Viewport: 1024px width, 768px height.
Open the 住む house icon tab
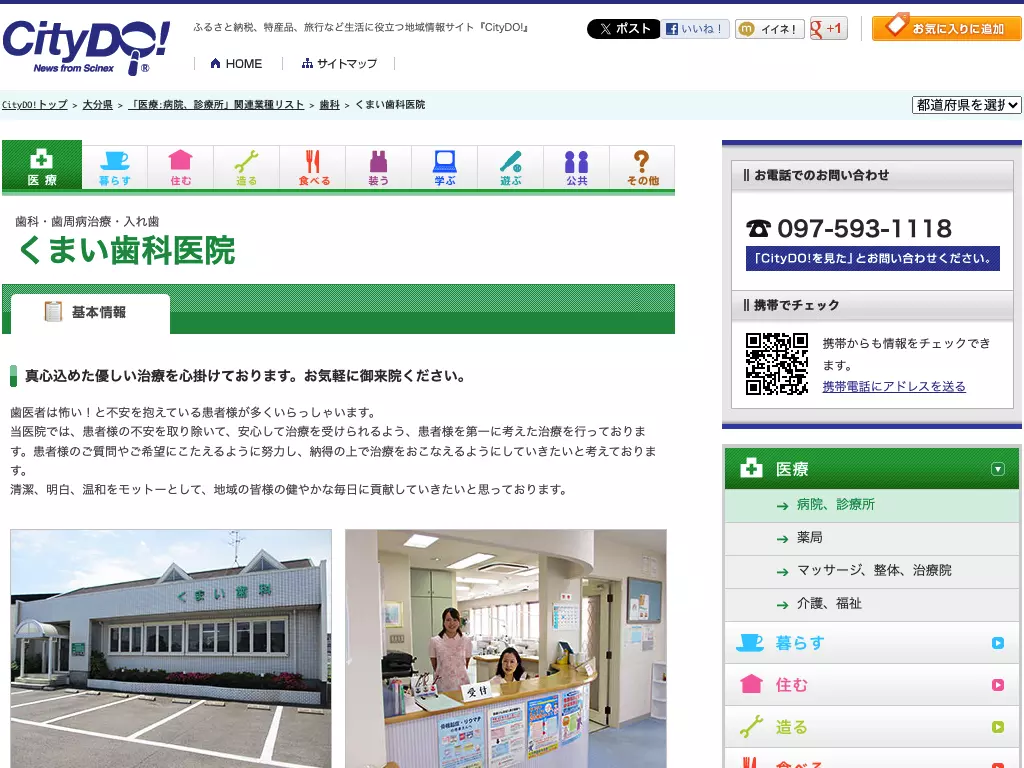point(181,168)
